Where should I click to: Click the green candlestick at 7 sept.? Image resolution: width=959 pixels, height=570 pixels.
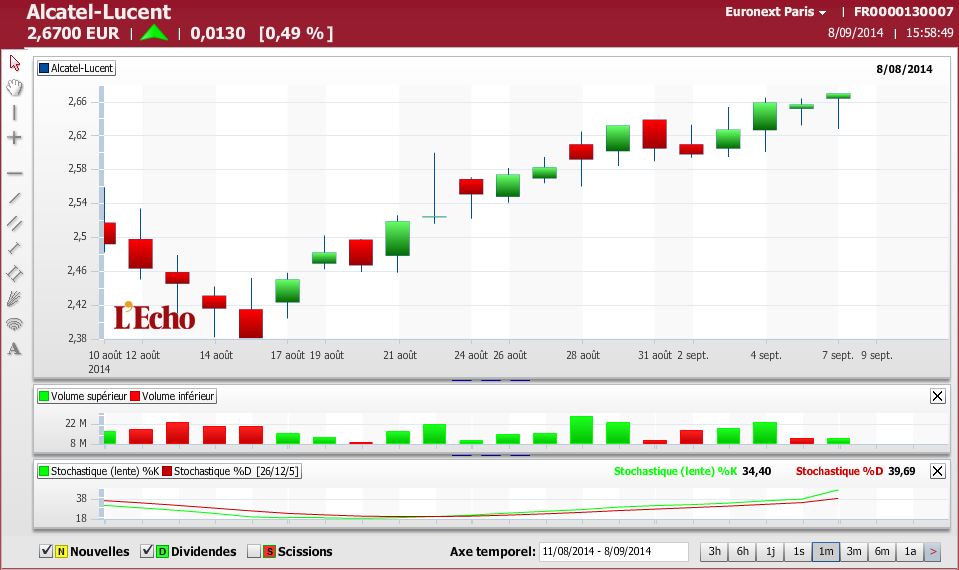(x=838, y=96)
